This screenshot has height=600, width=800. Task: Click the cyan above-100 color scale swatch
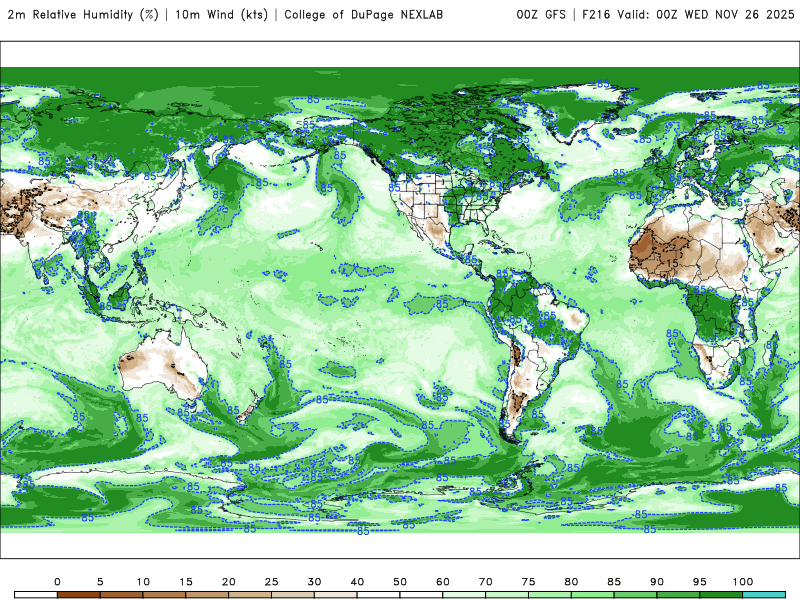(764, 595)
